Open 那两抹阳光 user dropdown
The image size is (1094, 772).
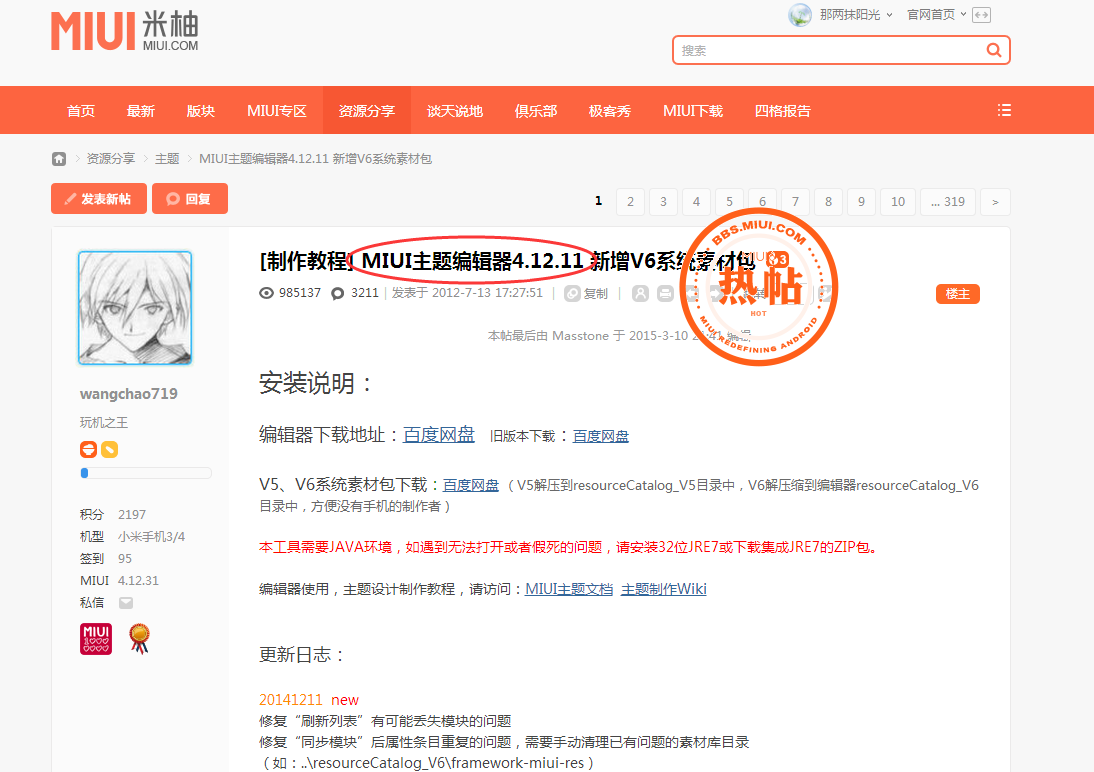click(x=855, y=15)
